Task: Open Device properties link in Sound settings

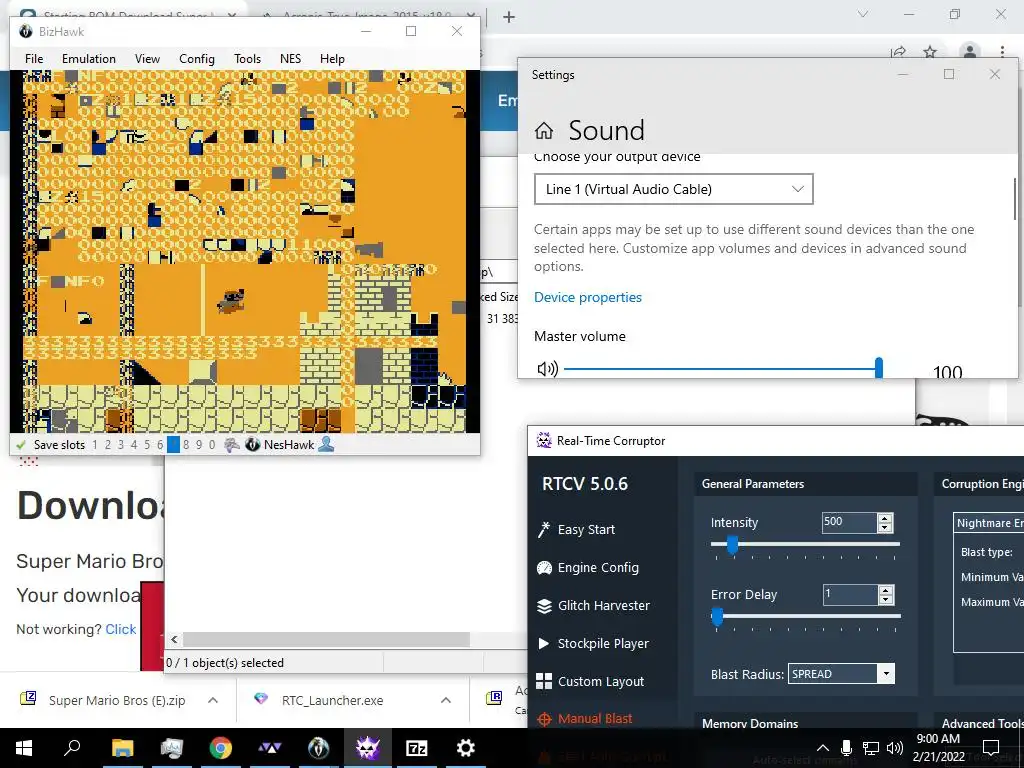Action: click(588, 297)
